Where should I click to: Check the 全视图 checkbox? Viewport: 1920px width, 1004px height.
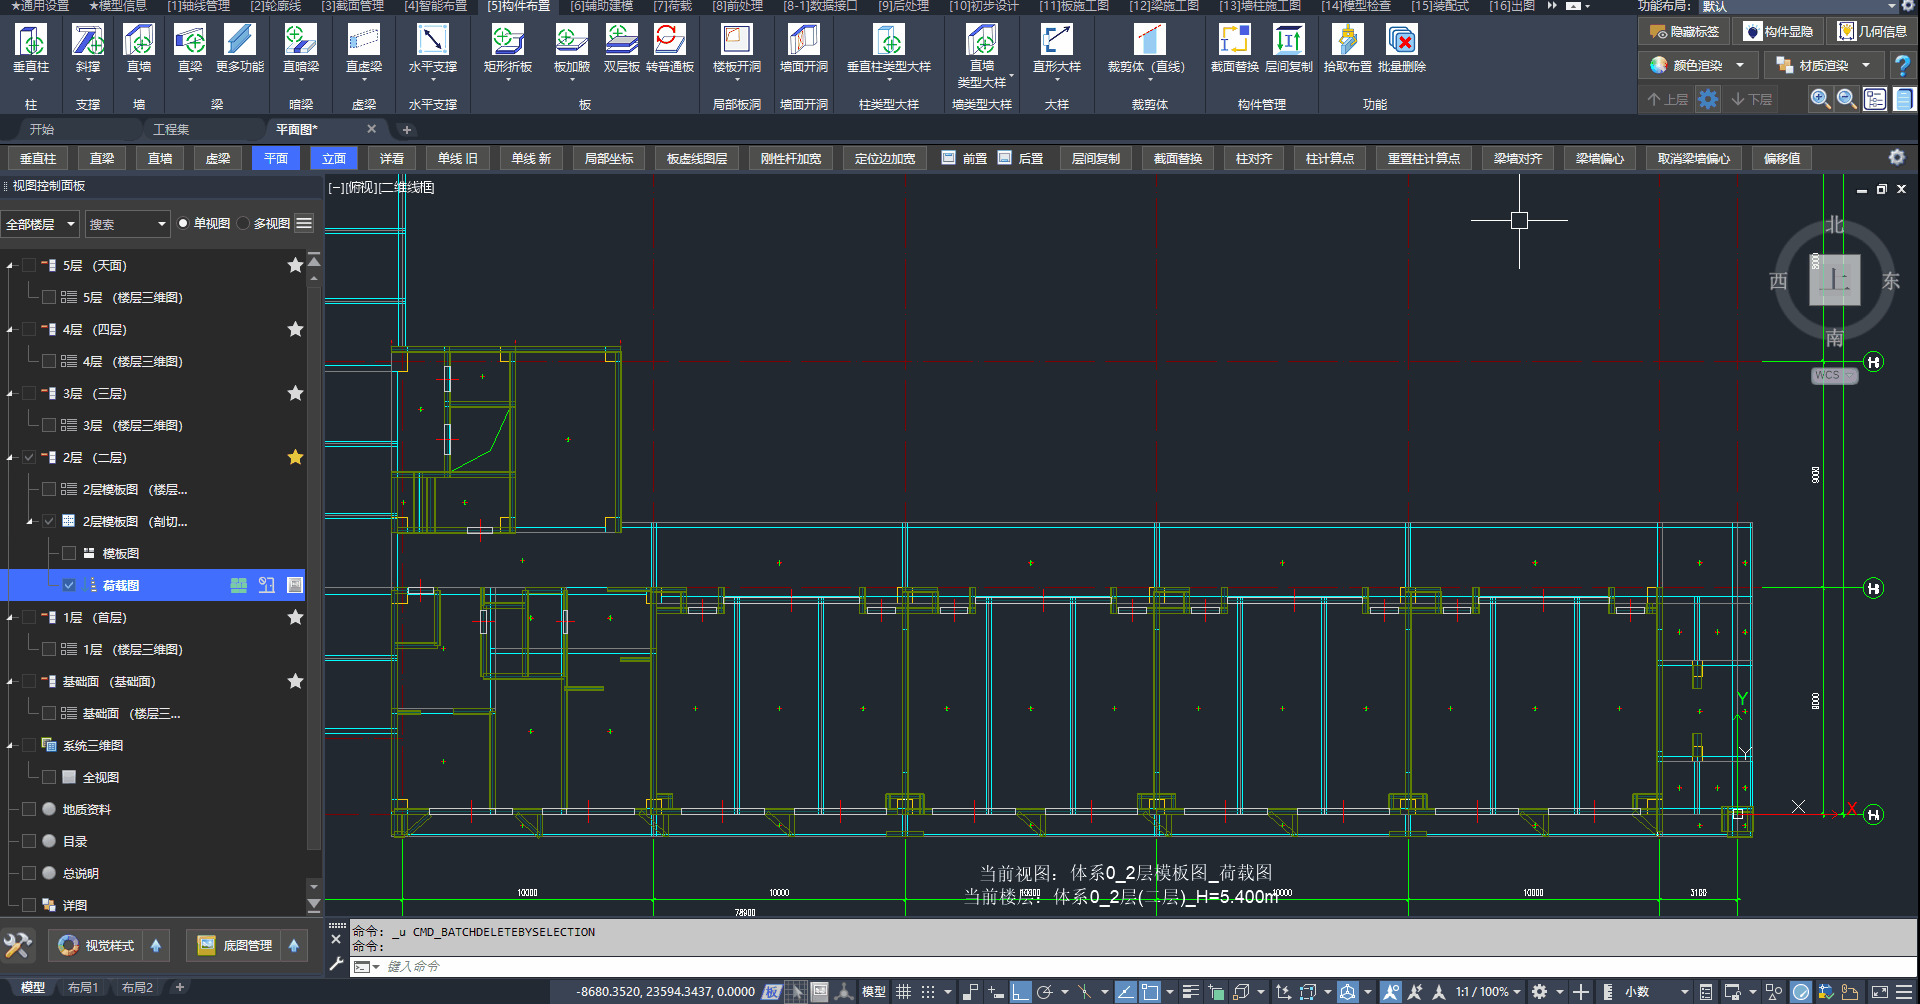(x=49, y=777)
